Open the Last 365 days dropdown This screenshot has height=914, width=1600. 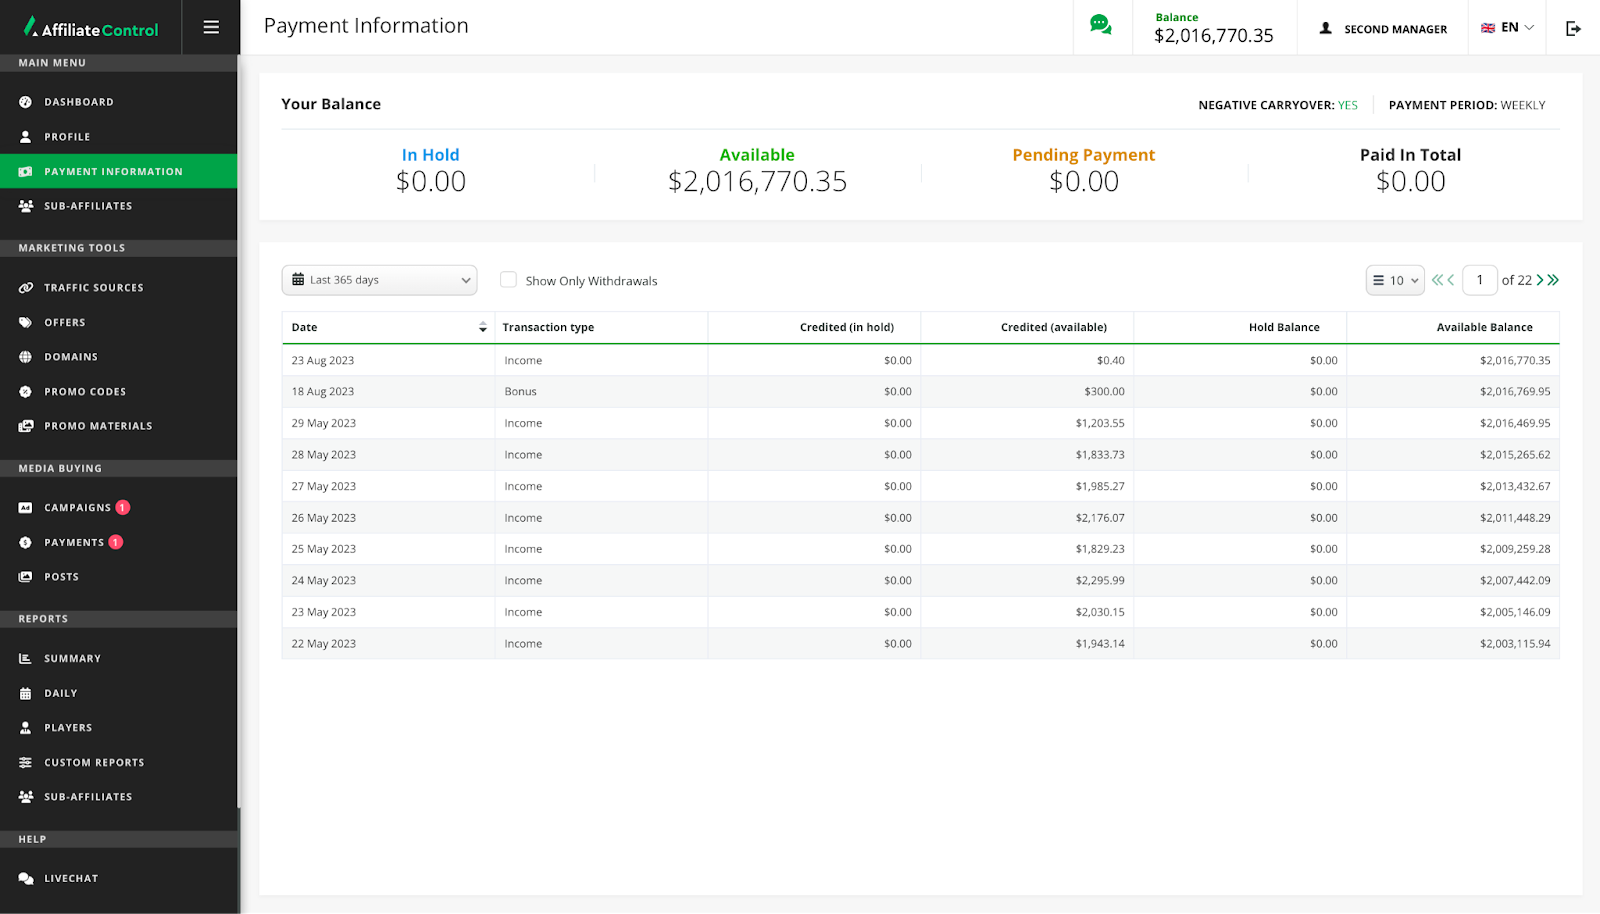coord(380,280)
